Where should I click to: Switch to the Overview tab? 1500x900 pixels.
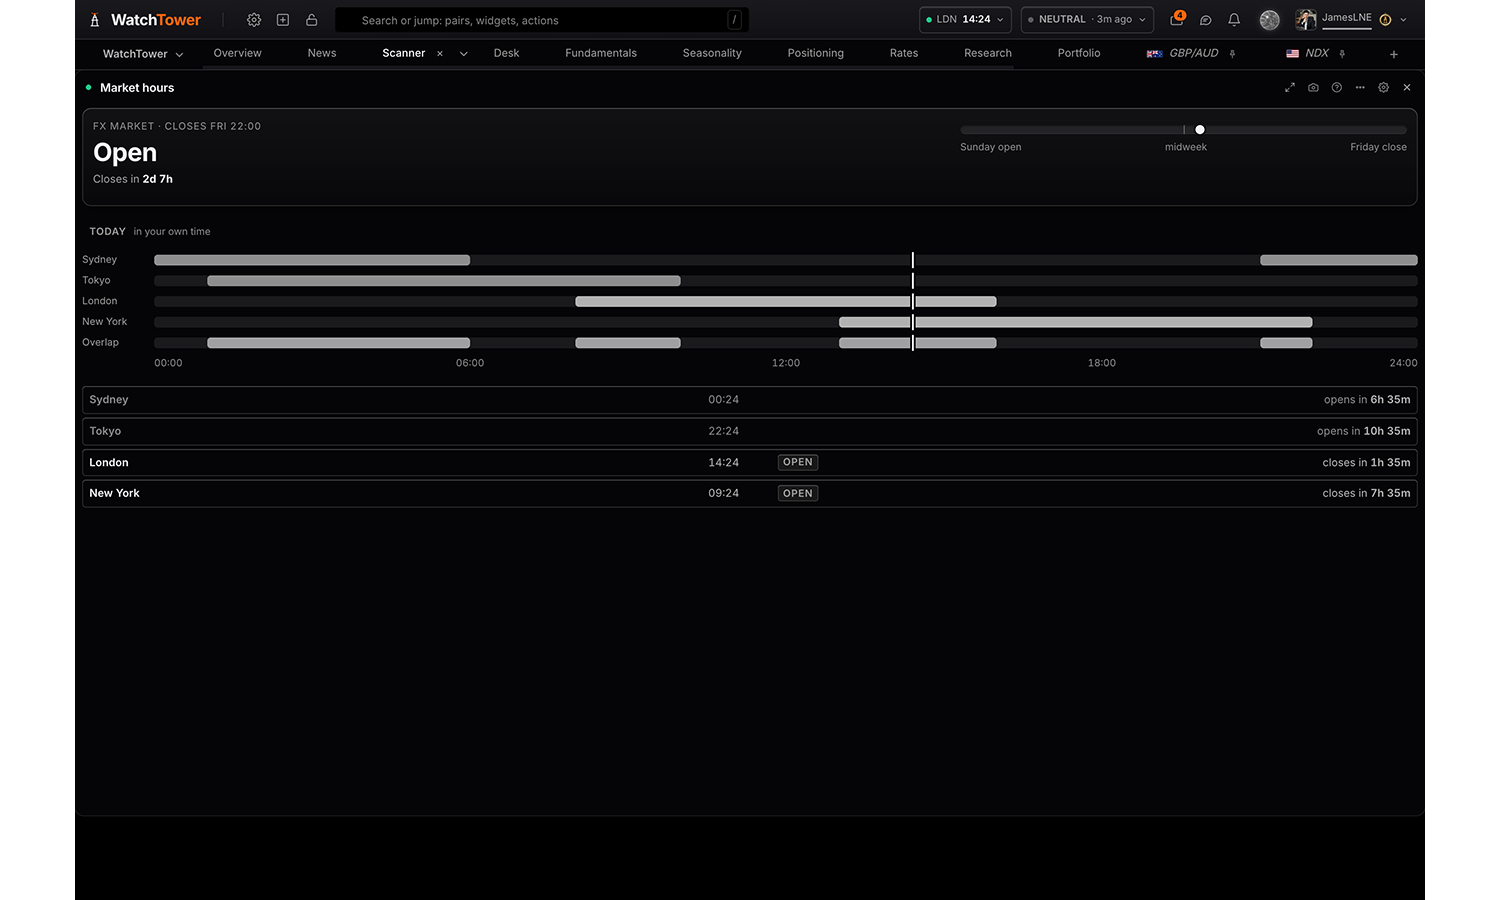238,53
